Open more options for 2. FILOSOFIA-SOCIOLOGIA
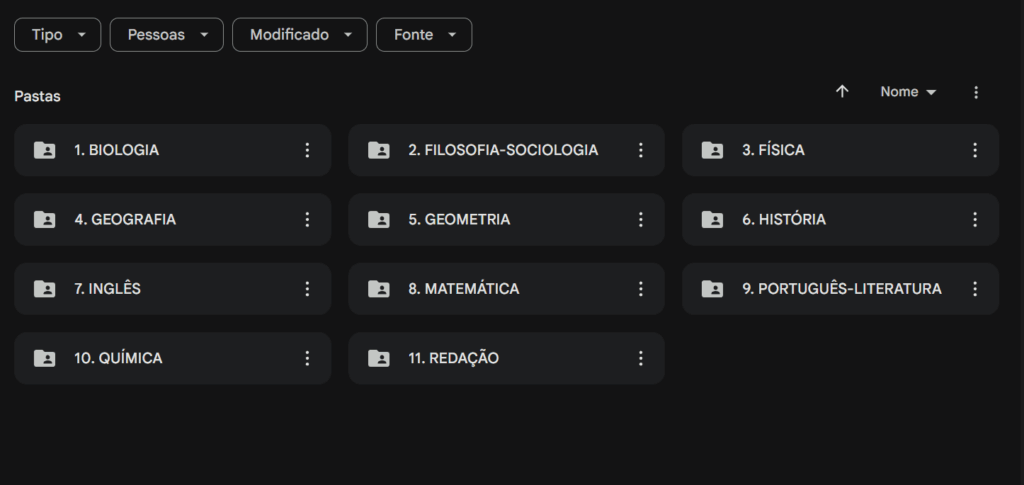 641,150
